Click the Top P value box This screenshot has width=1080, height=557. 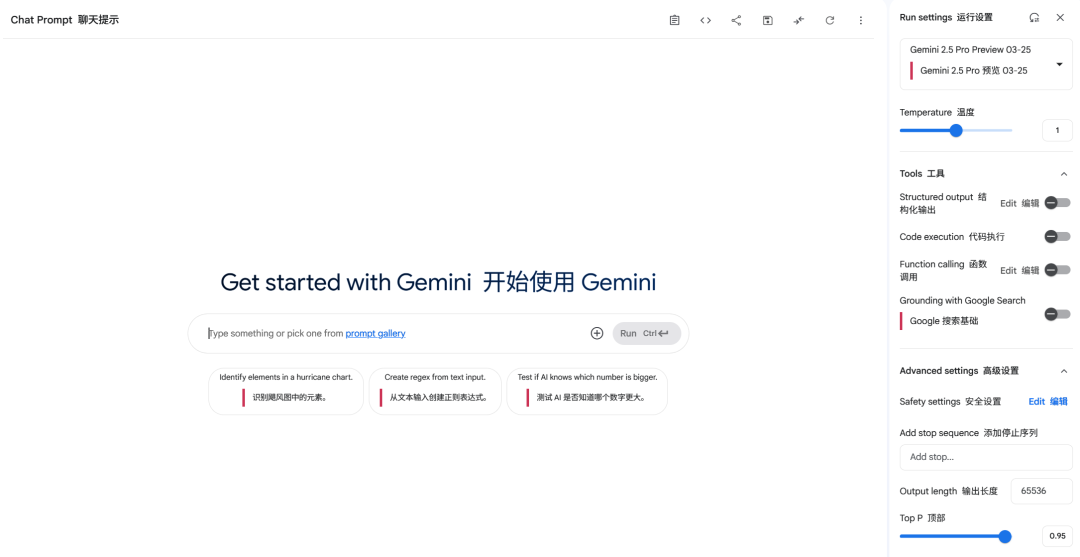click(x=1057, y=536)
